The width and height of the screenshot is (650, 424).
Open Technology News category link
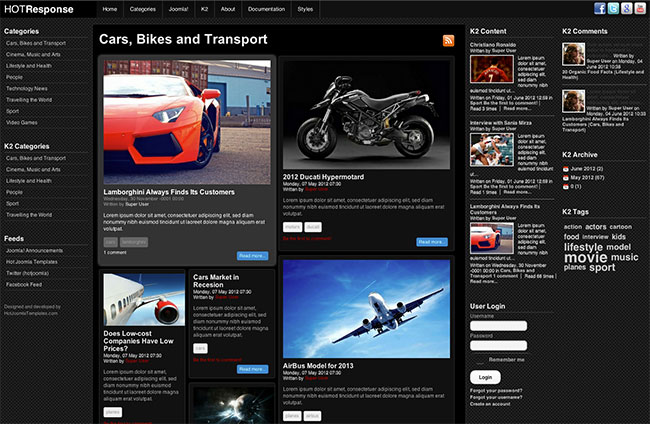27,88
